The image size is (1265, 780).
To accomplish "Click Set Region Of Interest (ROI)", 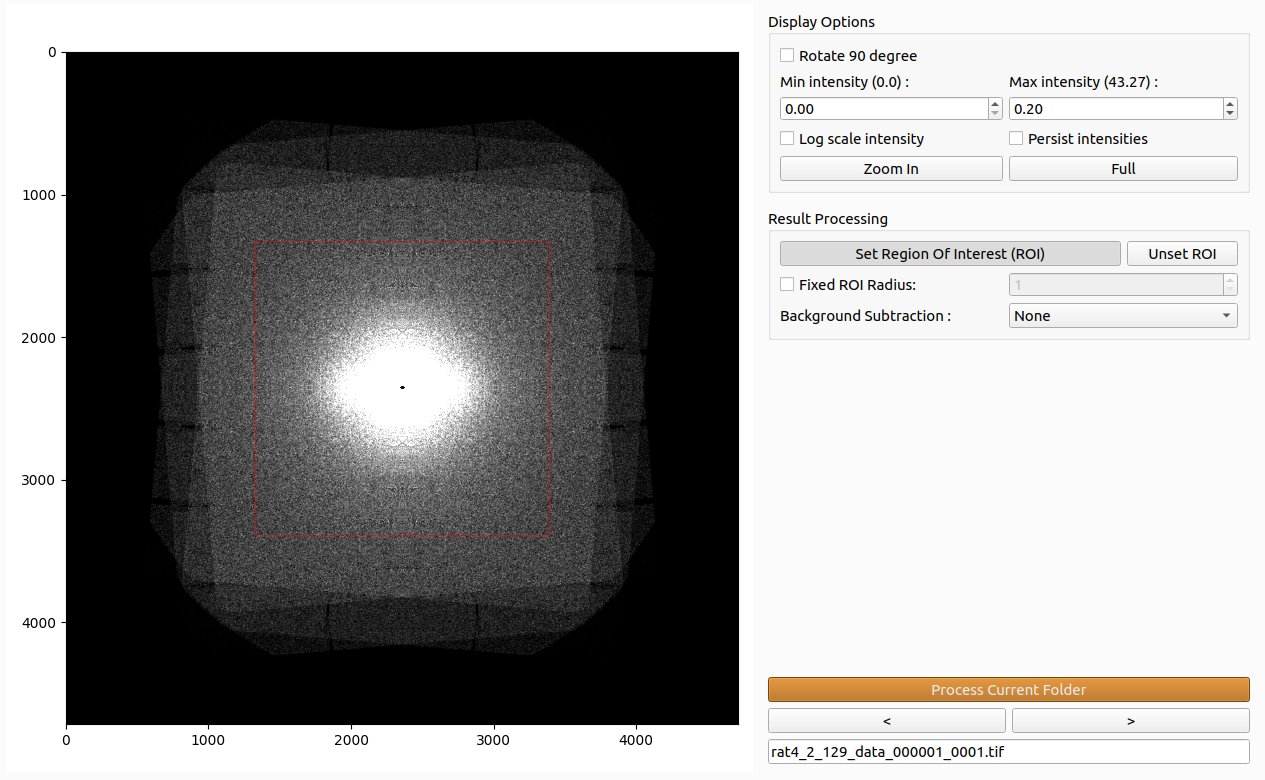I will pyautogui.click(x=950, y=254).
